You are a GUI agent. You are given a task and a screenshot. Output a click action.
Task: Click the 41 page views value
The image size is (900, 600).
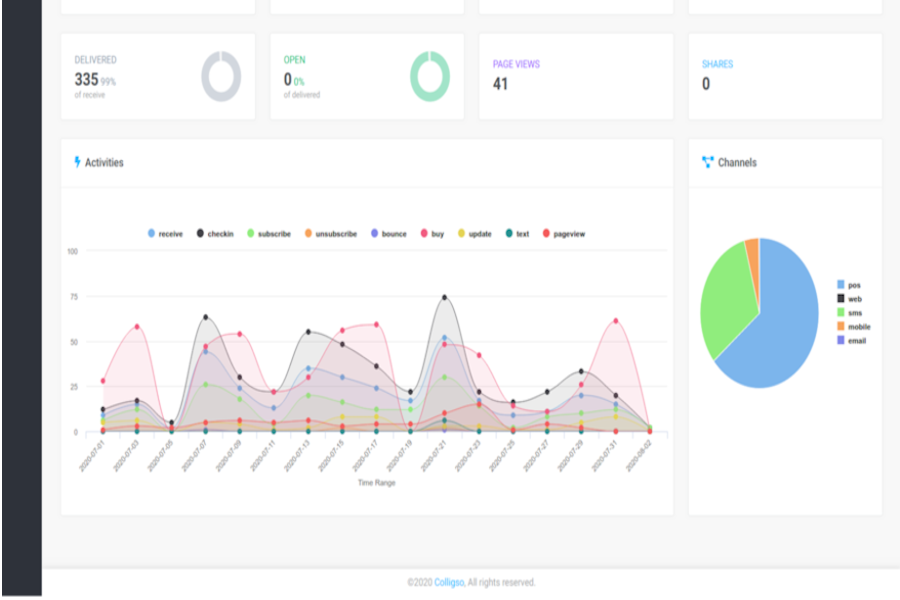(500, 84)
